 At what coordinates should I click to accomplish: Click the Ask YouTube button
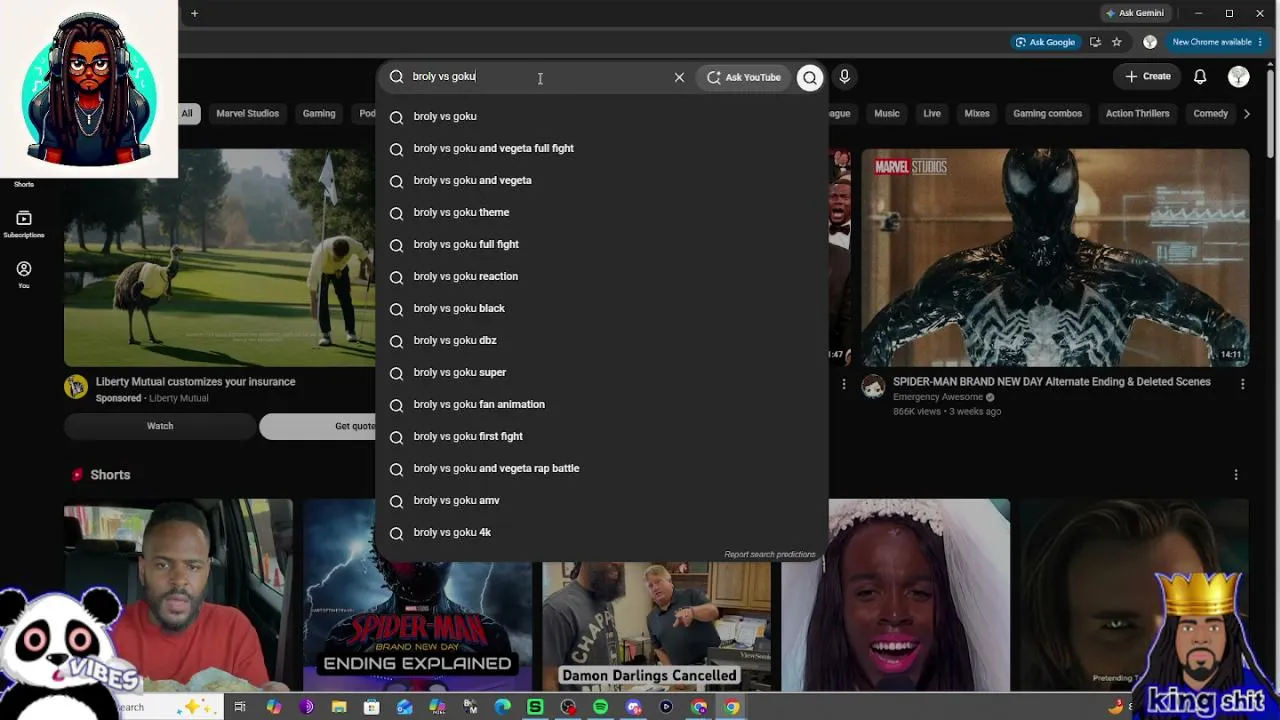pyautogui.click(x=744, y=77)
